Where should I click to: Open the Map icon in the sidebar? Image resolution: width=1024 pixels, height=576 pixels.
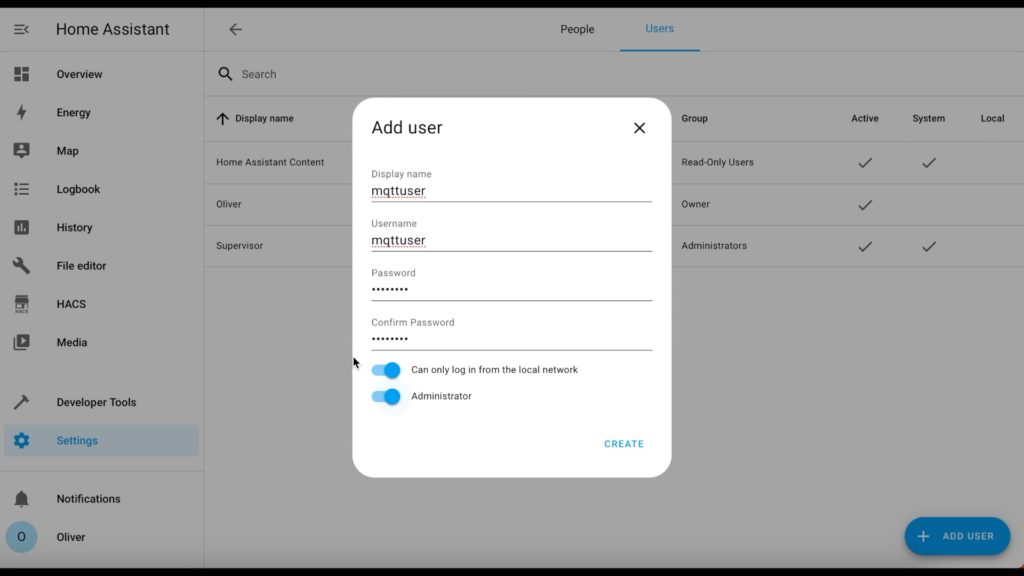pos(22,150)
